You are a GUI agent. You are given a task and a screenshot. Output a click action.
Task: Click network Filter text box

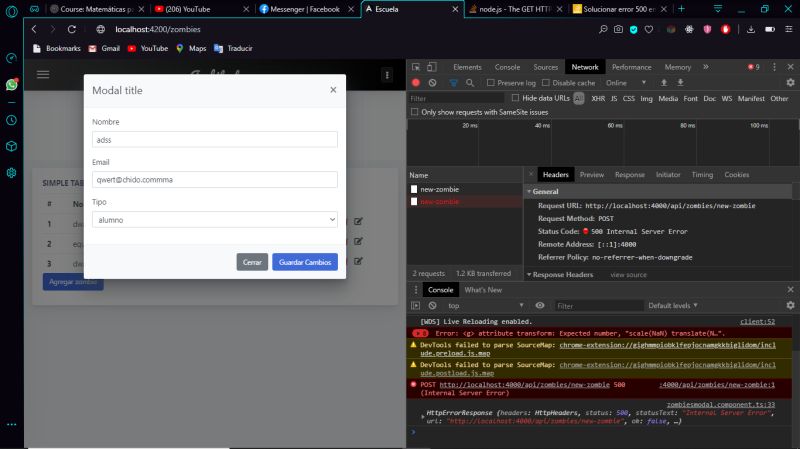(x=457, y=98)
